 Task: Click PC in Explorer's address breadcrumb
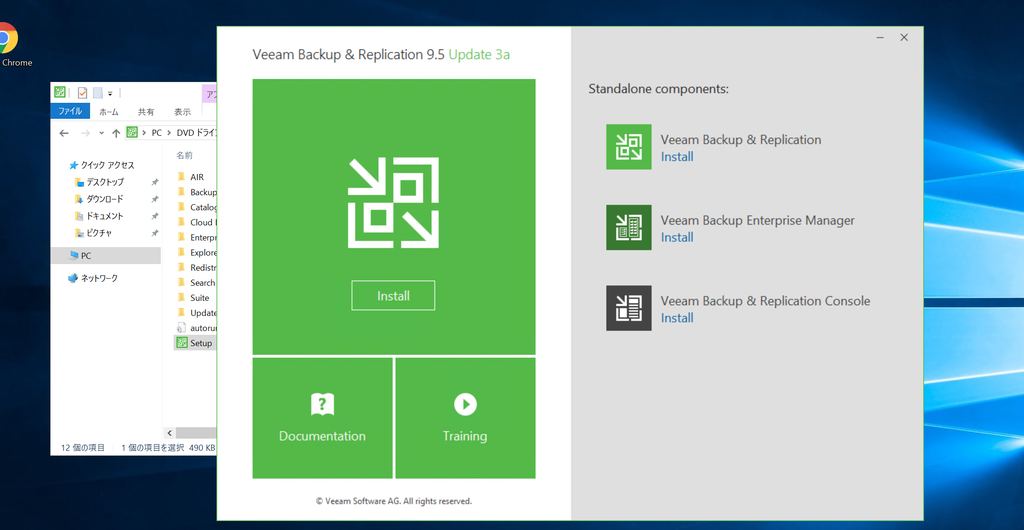tap(157, 133)
